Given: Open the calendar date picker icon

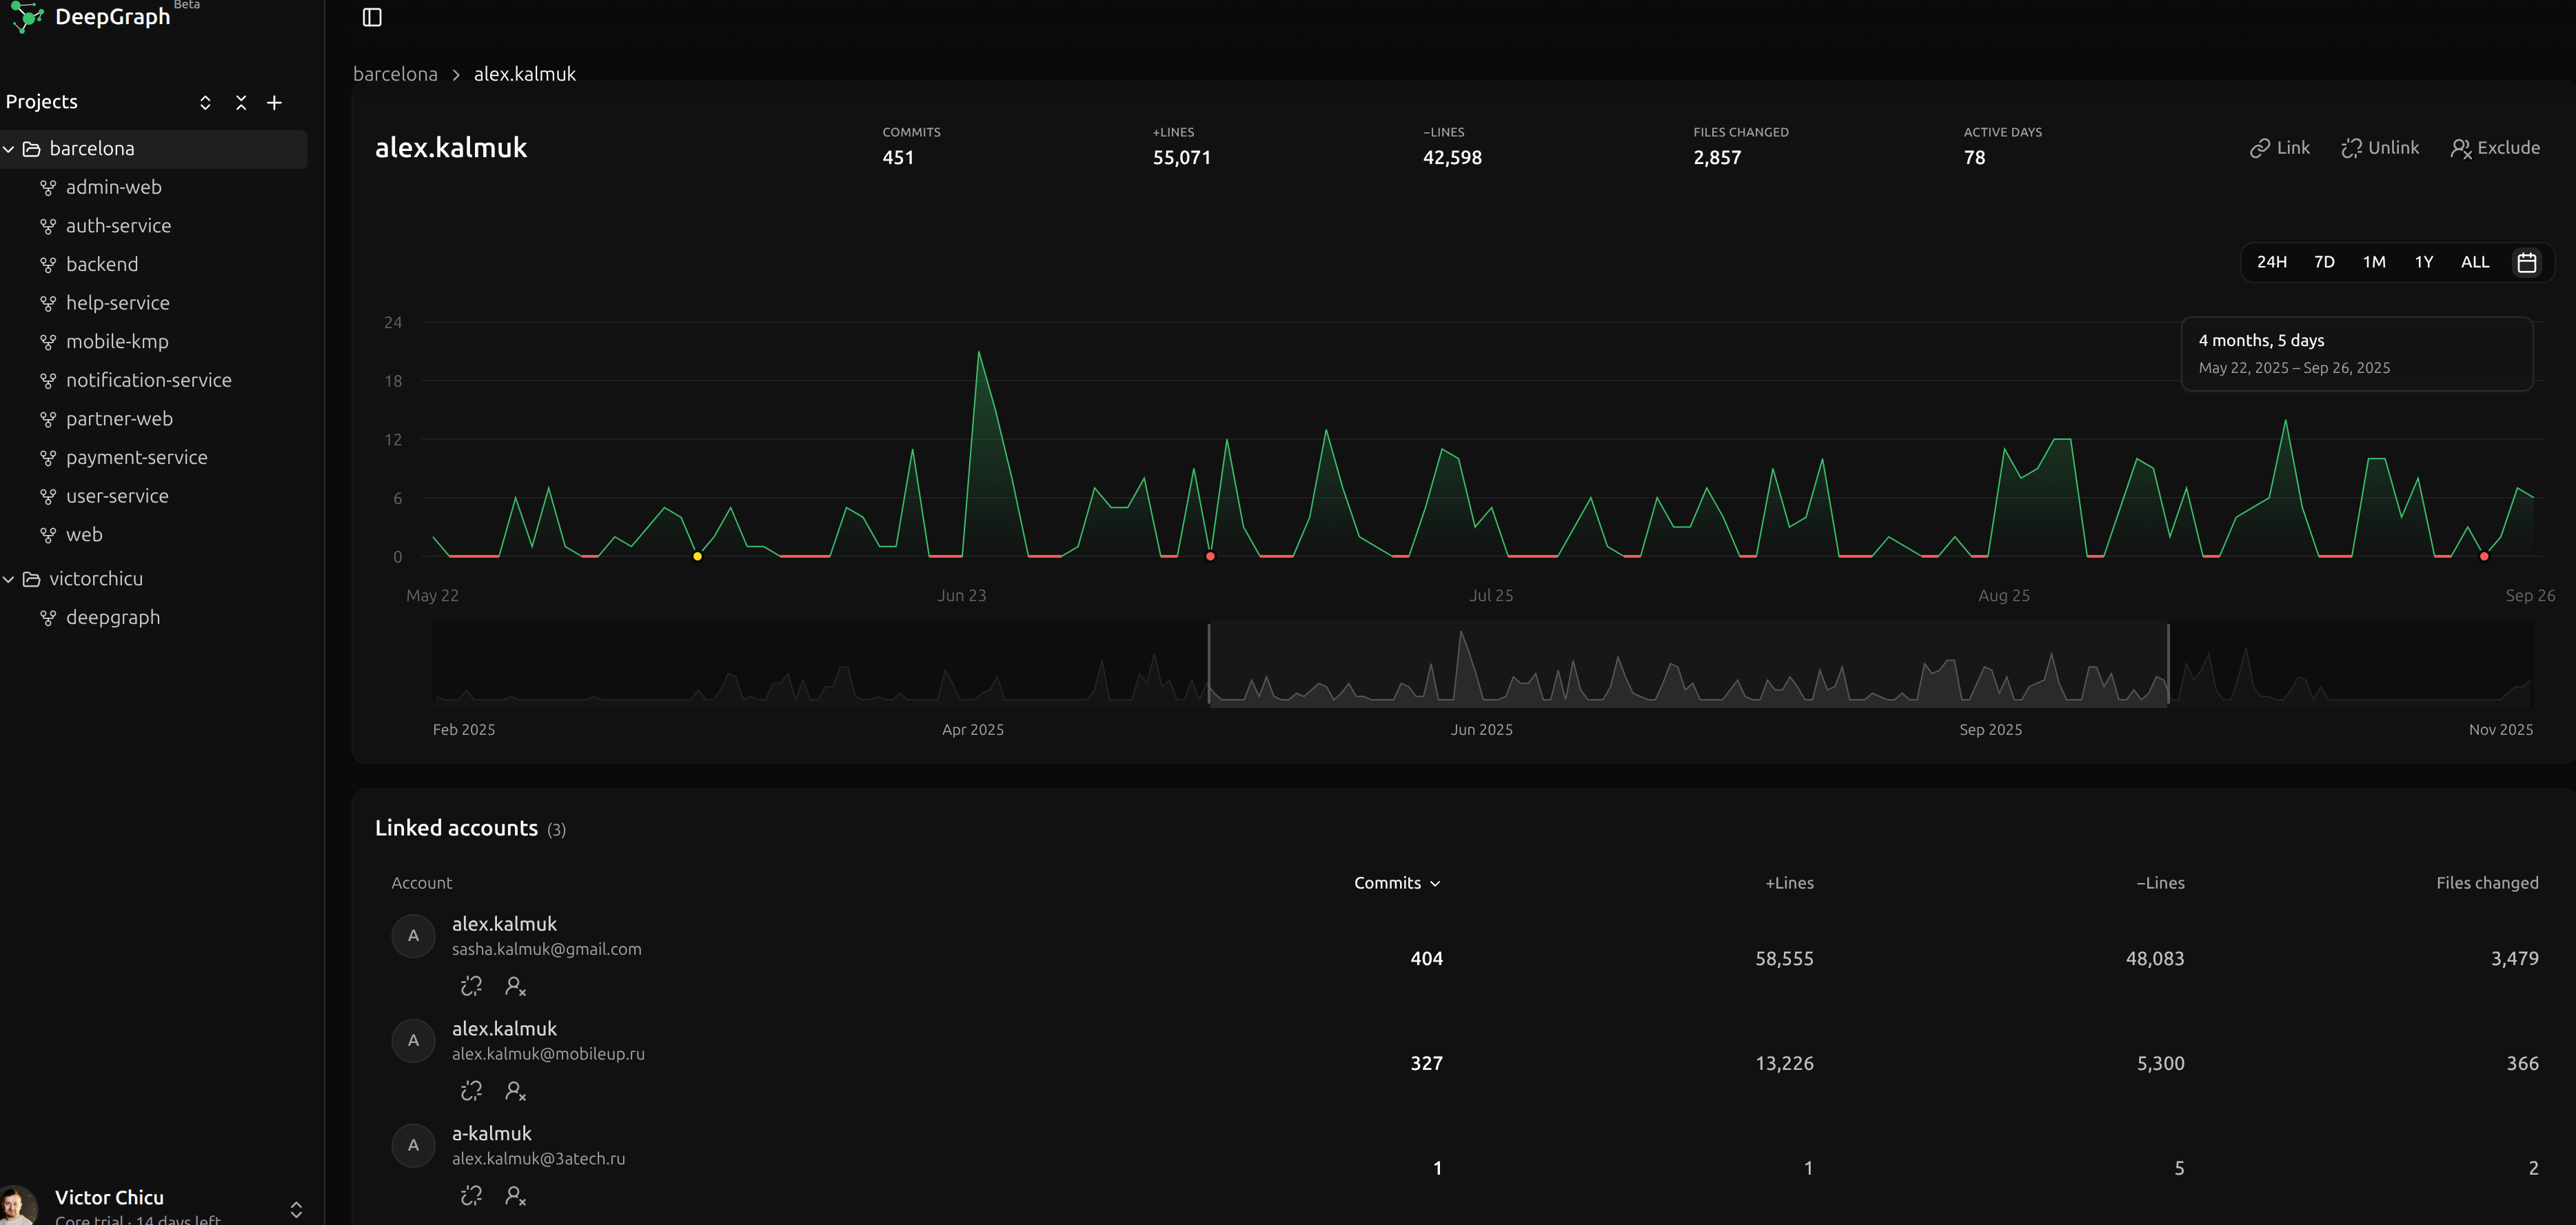Looking at the screenshot, I should click(2527, 262).
